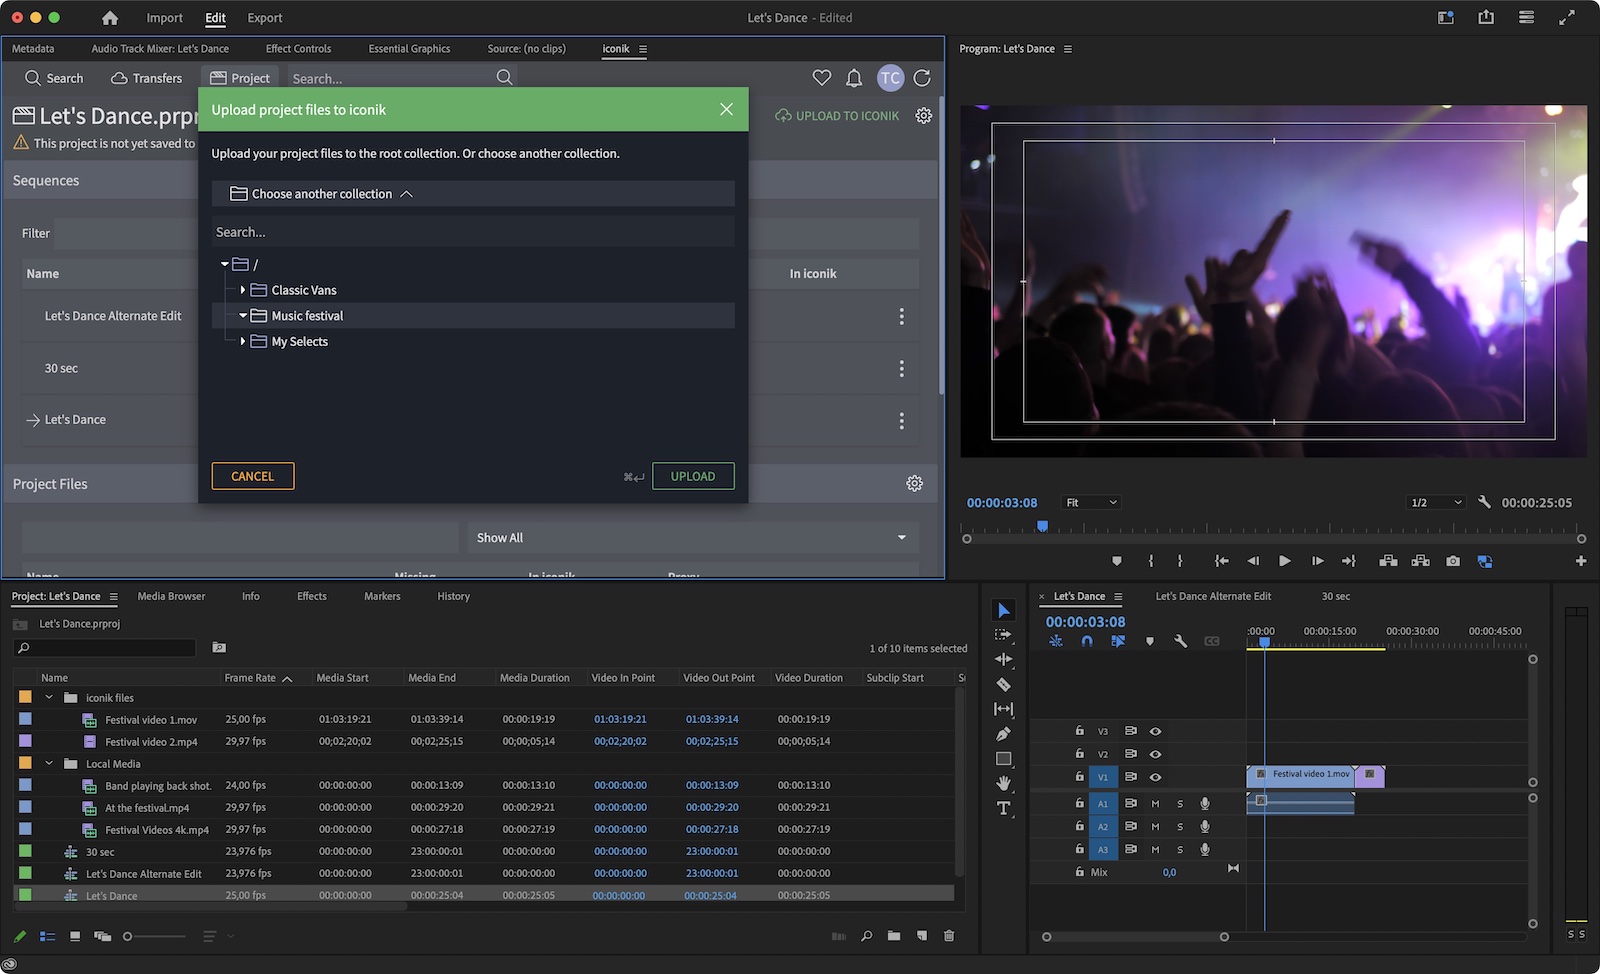Solo audio track A2
Screen dimensions: 1600x974
pos(1180,826)
